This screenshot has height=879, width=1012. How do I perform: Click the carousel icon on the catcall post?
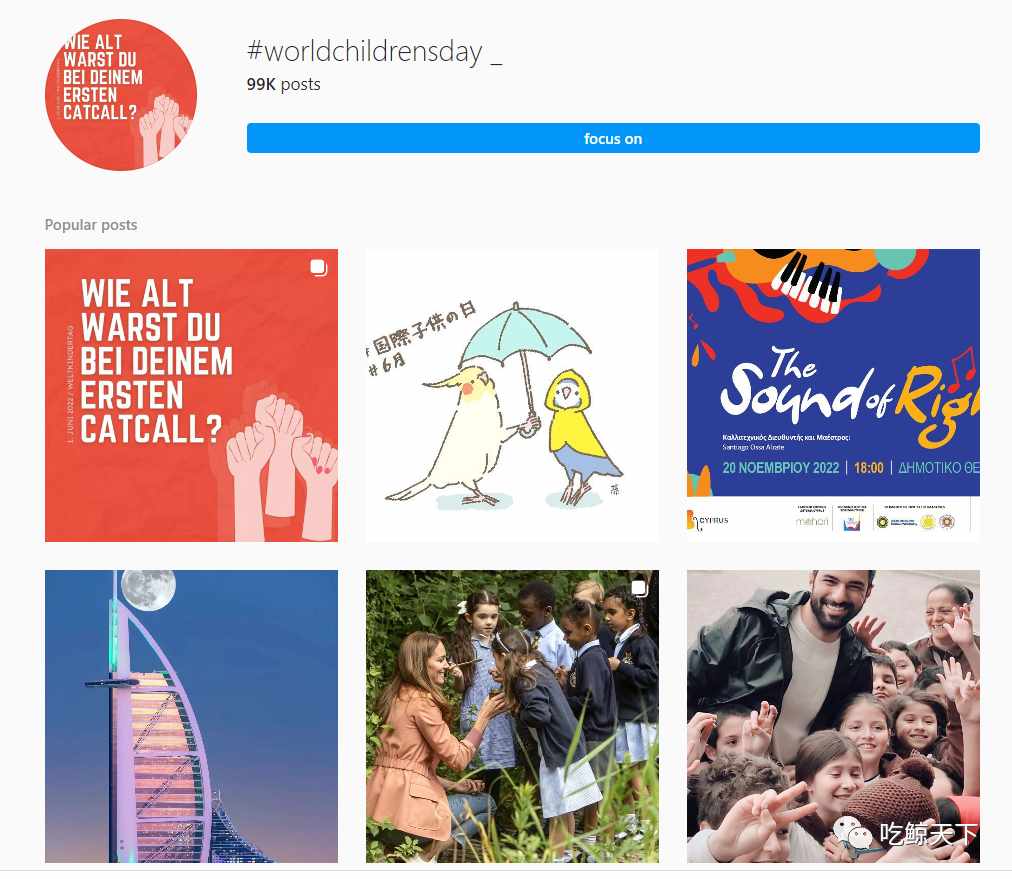tap(318, 267)
